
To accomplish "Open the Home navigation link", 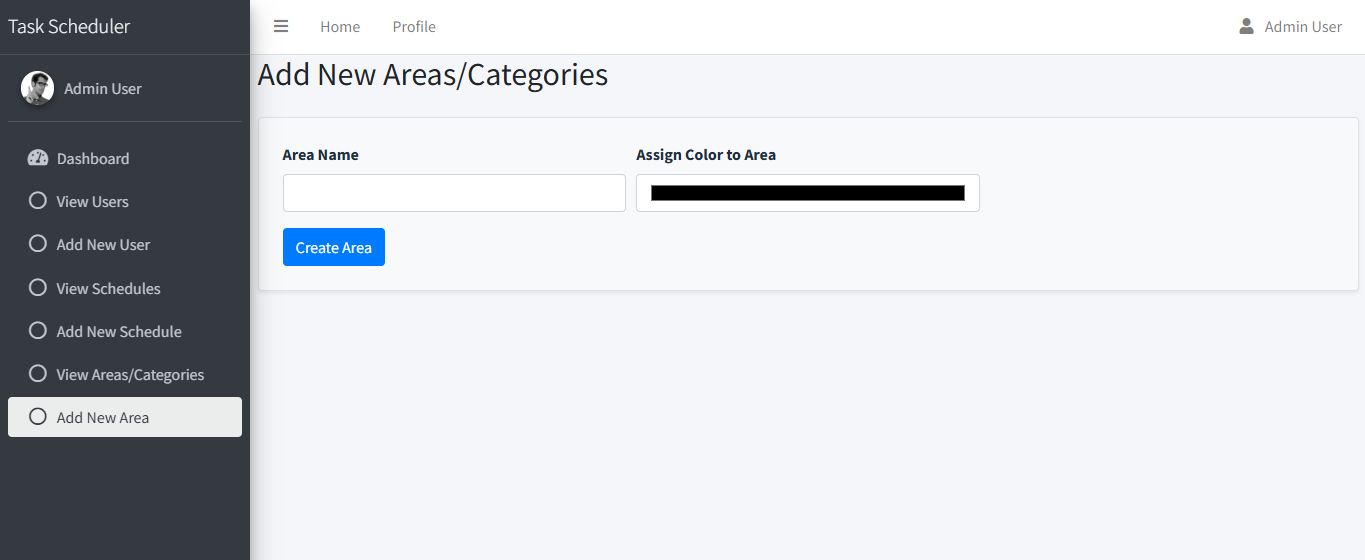I will click(340, 27).
